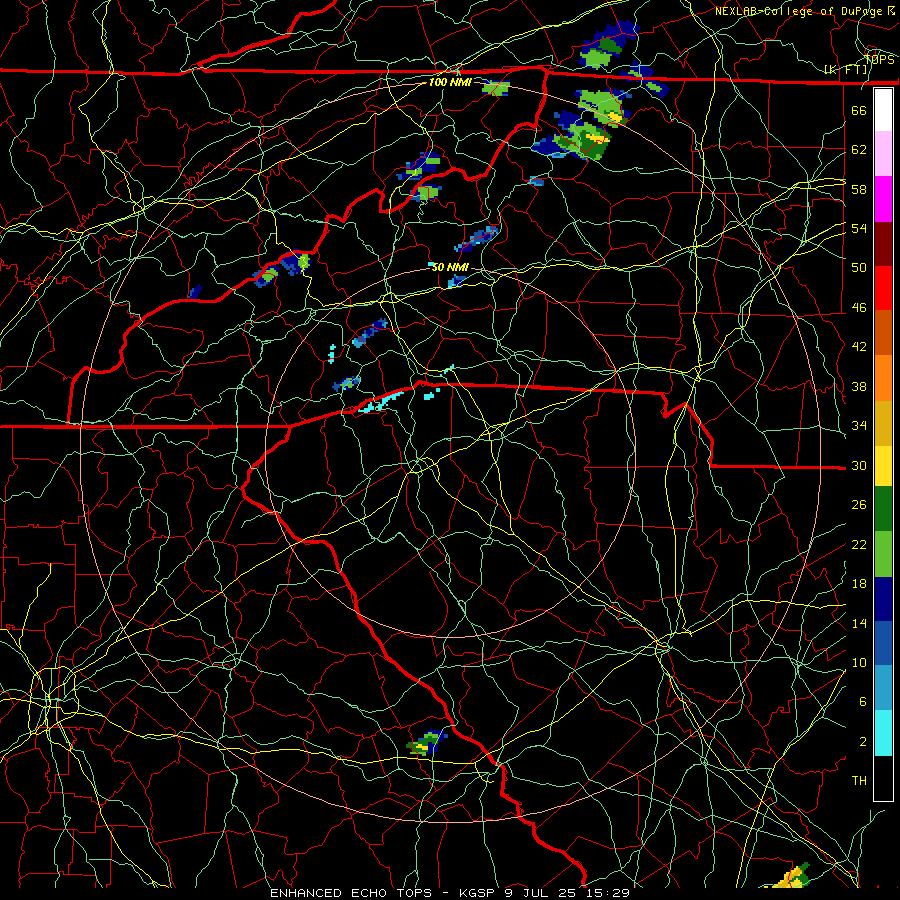Image resolution: width=900 pixels, height=900 pixels.
Task: Click the 18 value on the legend
Action: coord(859,584)
